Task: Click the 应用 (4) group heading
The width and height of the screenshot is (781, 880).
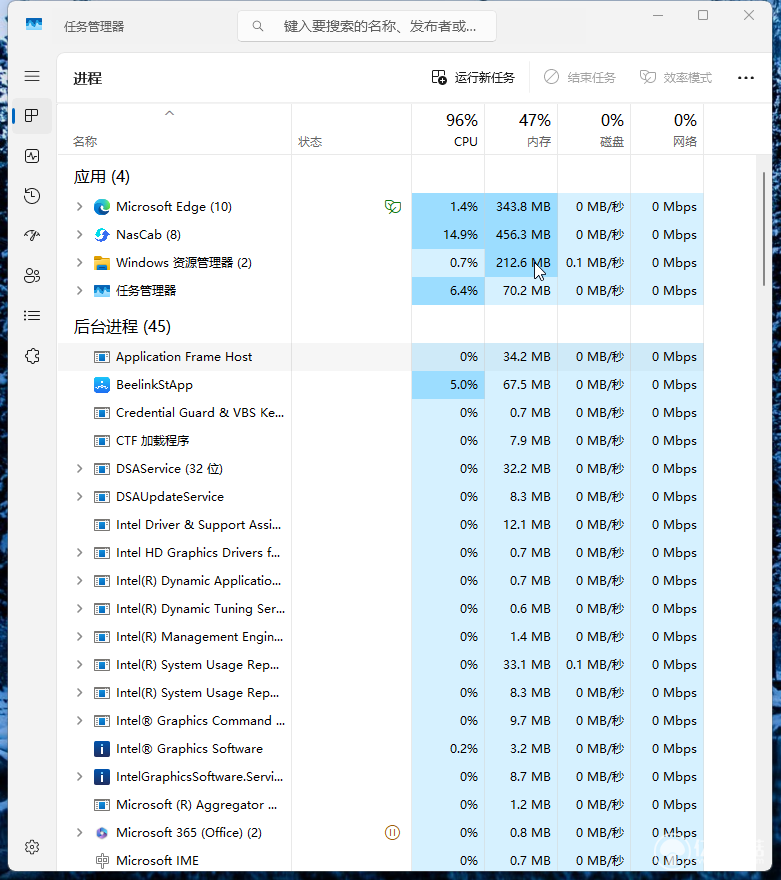Action: click(102, 177)
